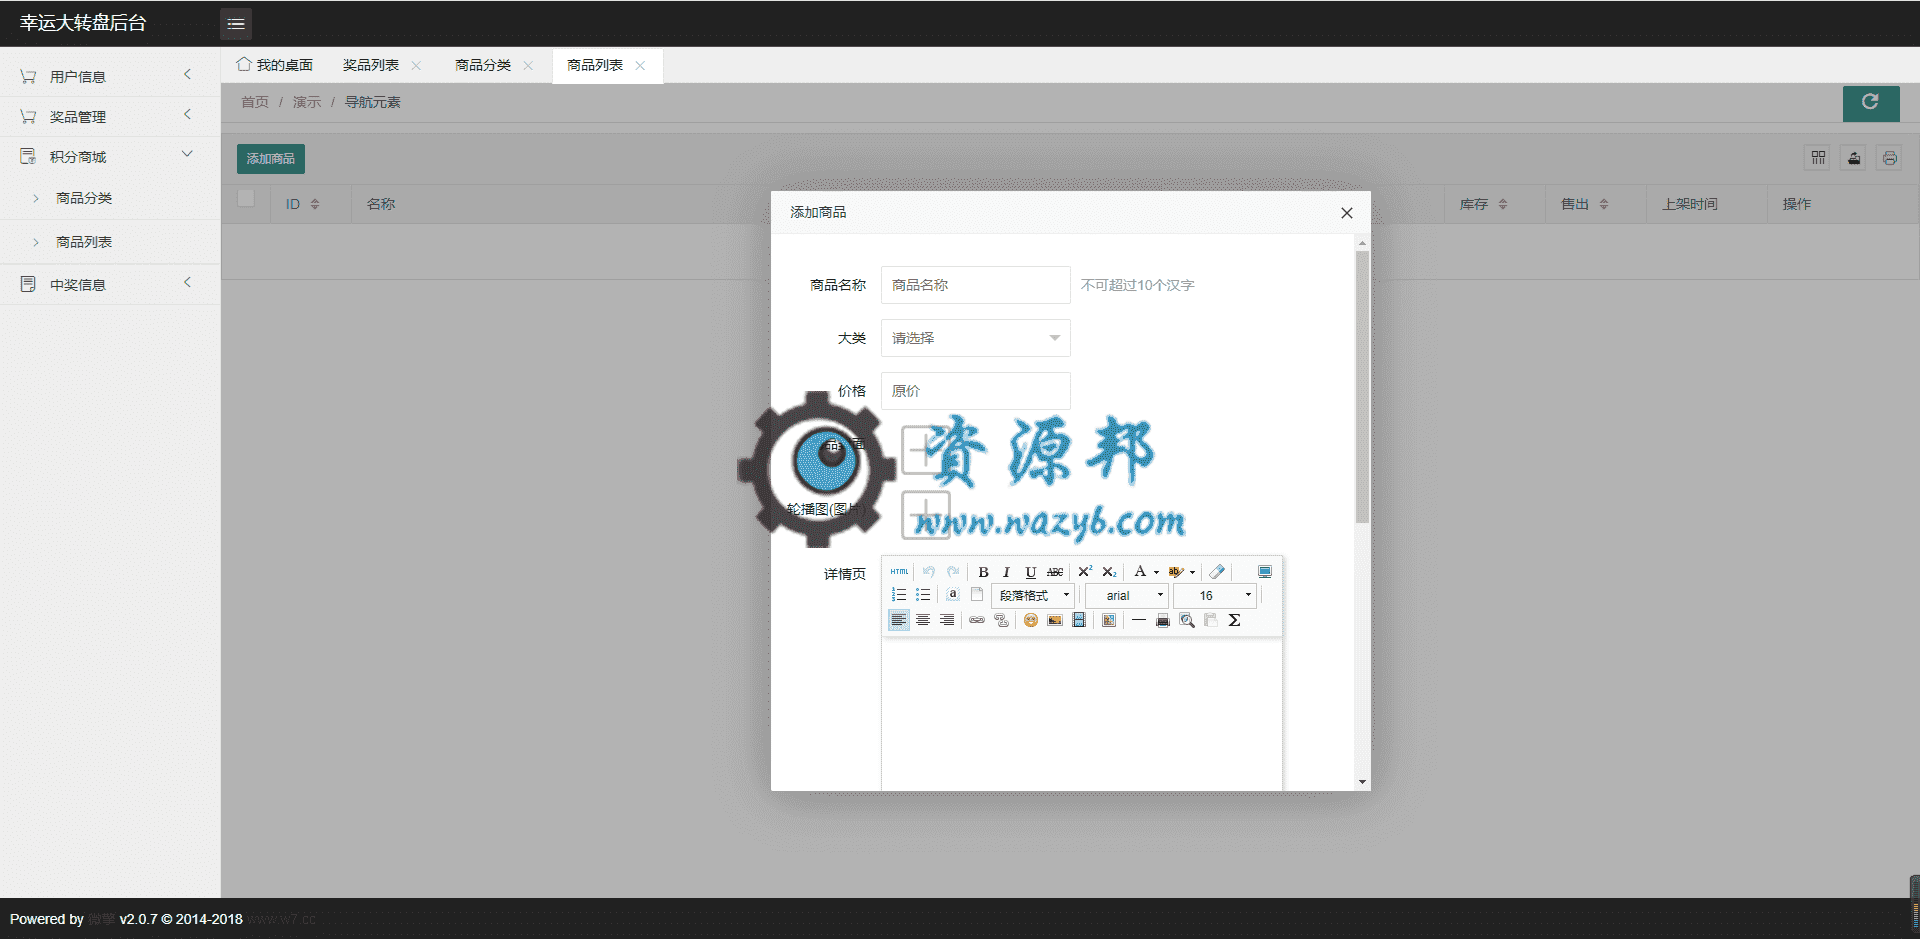Insert a hyperlink with the link icon
Screen dimensions: 1920x939
click(x=977, y=620)
